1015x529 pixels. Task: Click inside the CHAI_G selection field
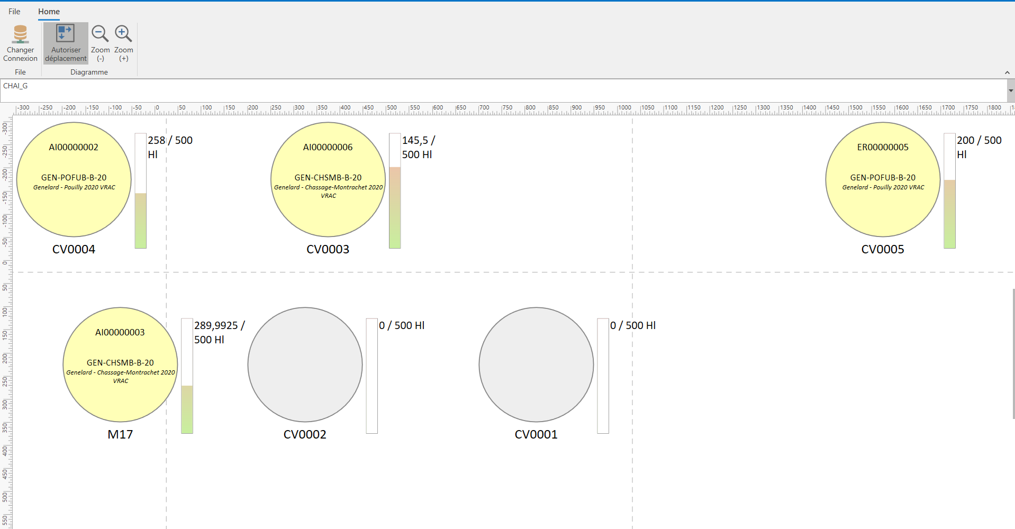pyautogui.click(x=500, y=89)
